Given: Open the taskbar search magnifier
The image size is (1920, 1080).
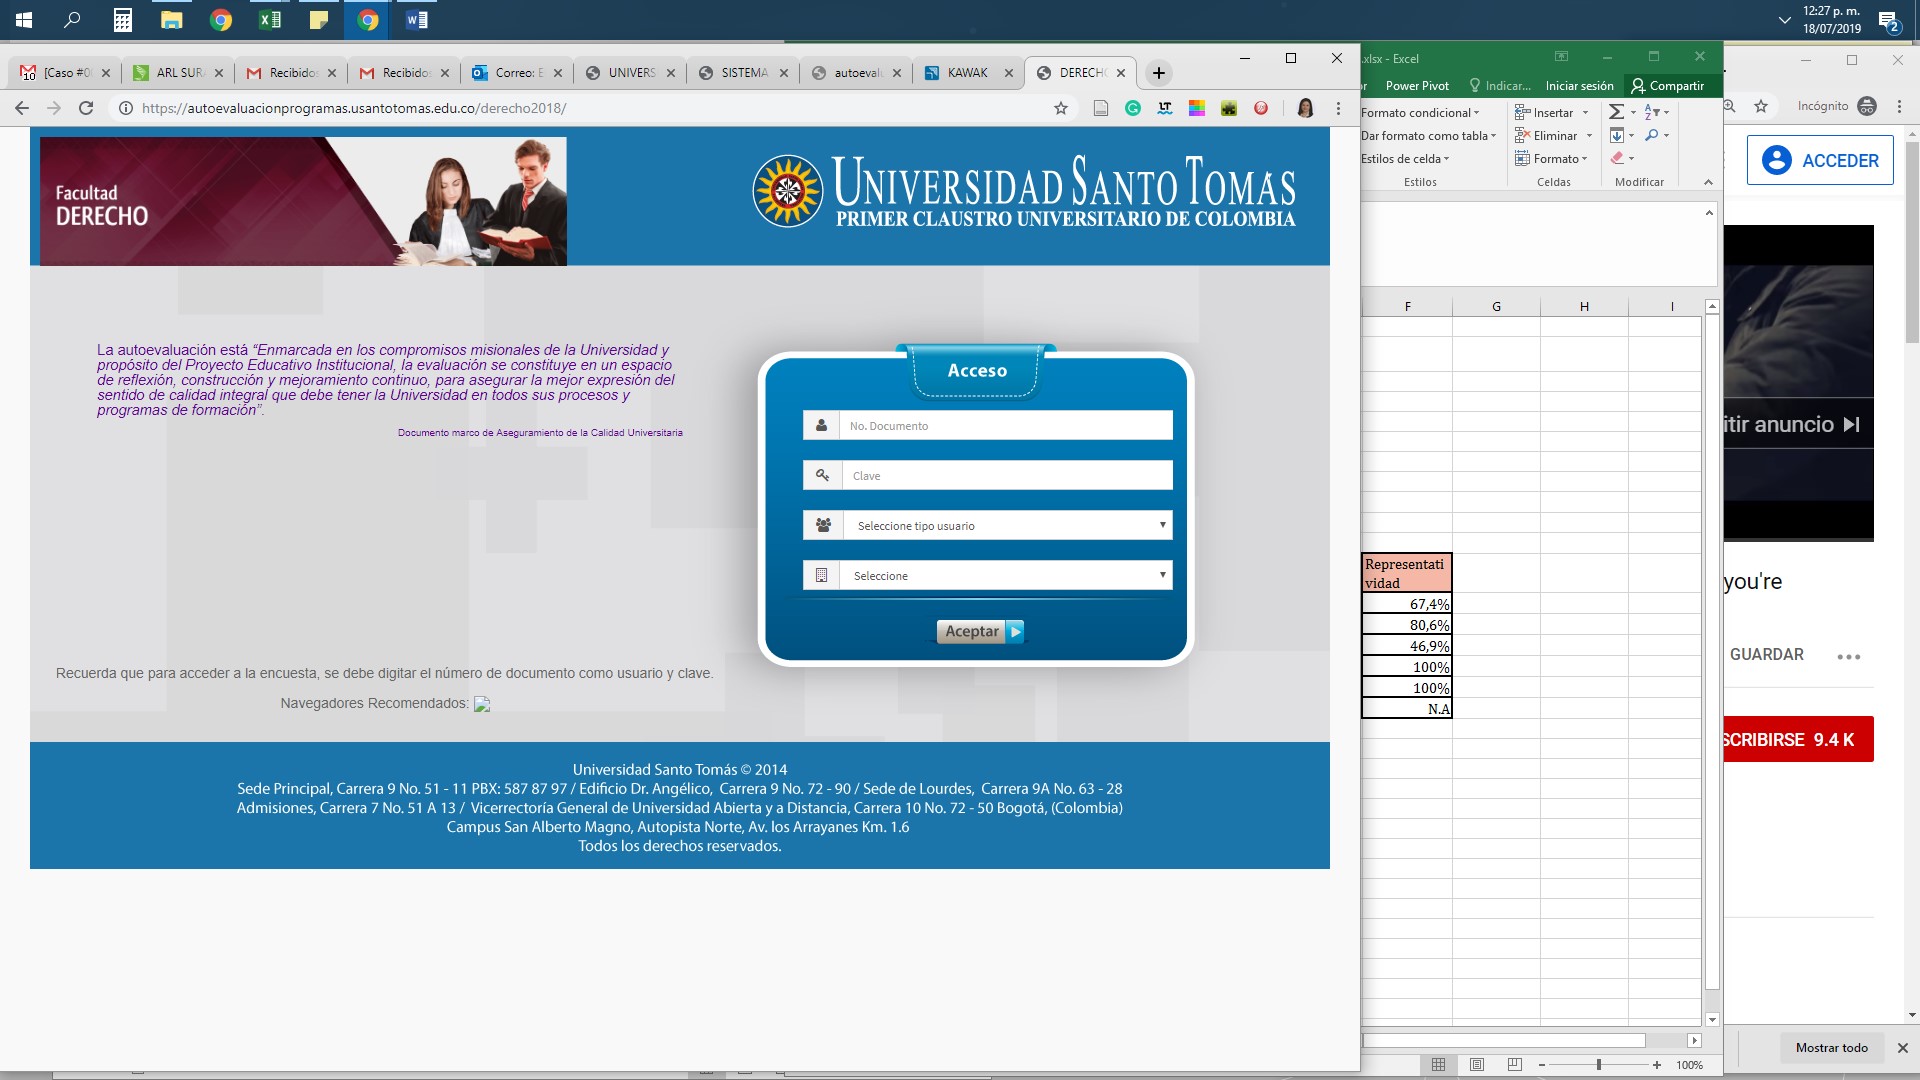Looking at the screenshot, I should tap(72, 19).
